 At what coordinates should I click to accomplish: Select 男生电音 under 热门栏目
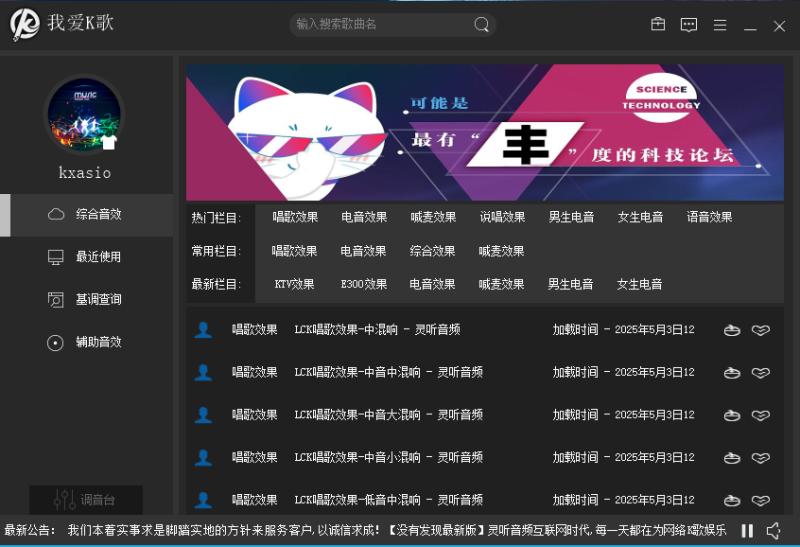(x=571, y=217)
